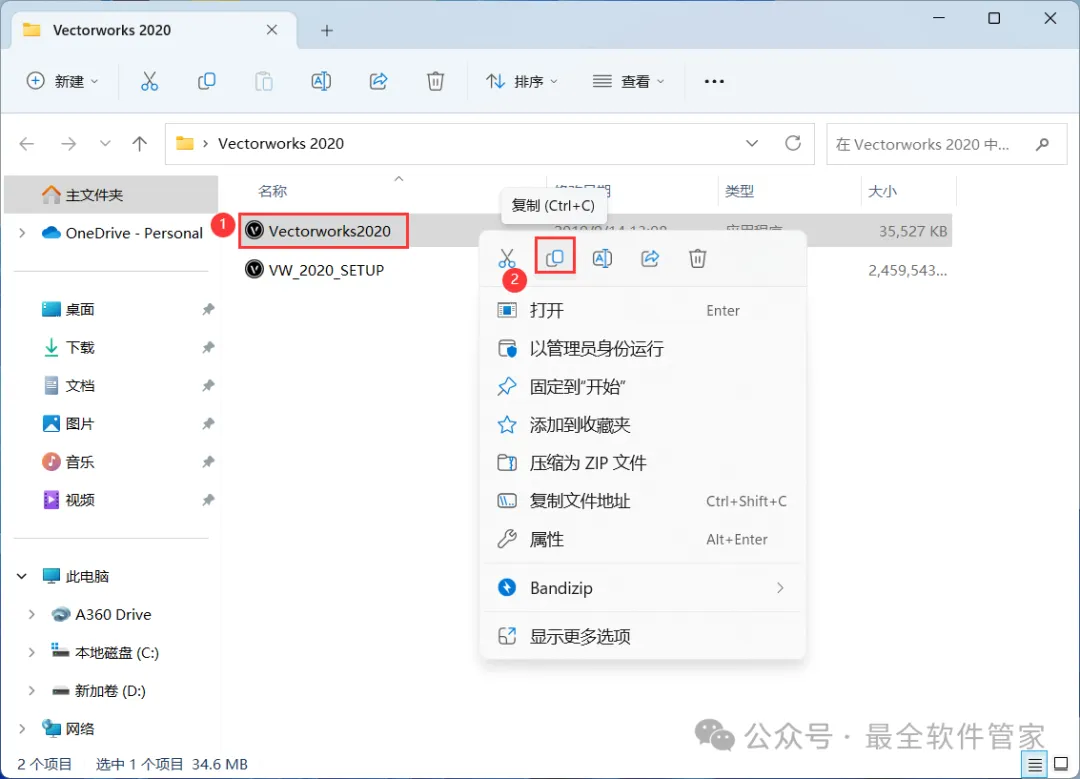Image resolution: width=1080 pixels, height=779 pixels.
Task: Open Bandizip submenu arrow
Action: click(780, 588)
